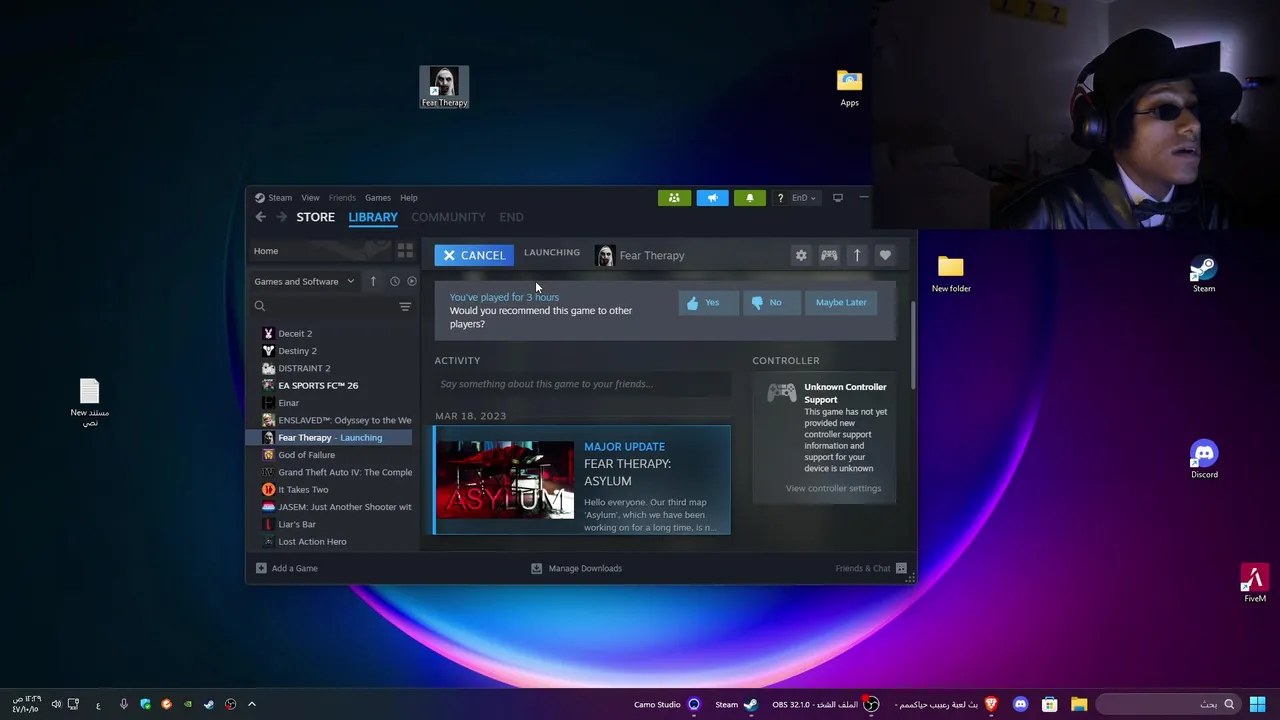Open Fear Therapy settings gear
The image size is (1280, 720).
(x=801, y=256)
